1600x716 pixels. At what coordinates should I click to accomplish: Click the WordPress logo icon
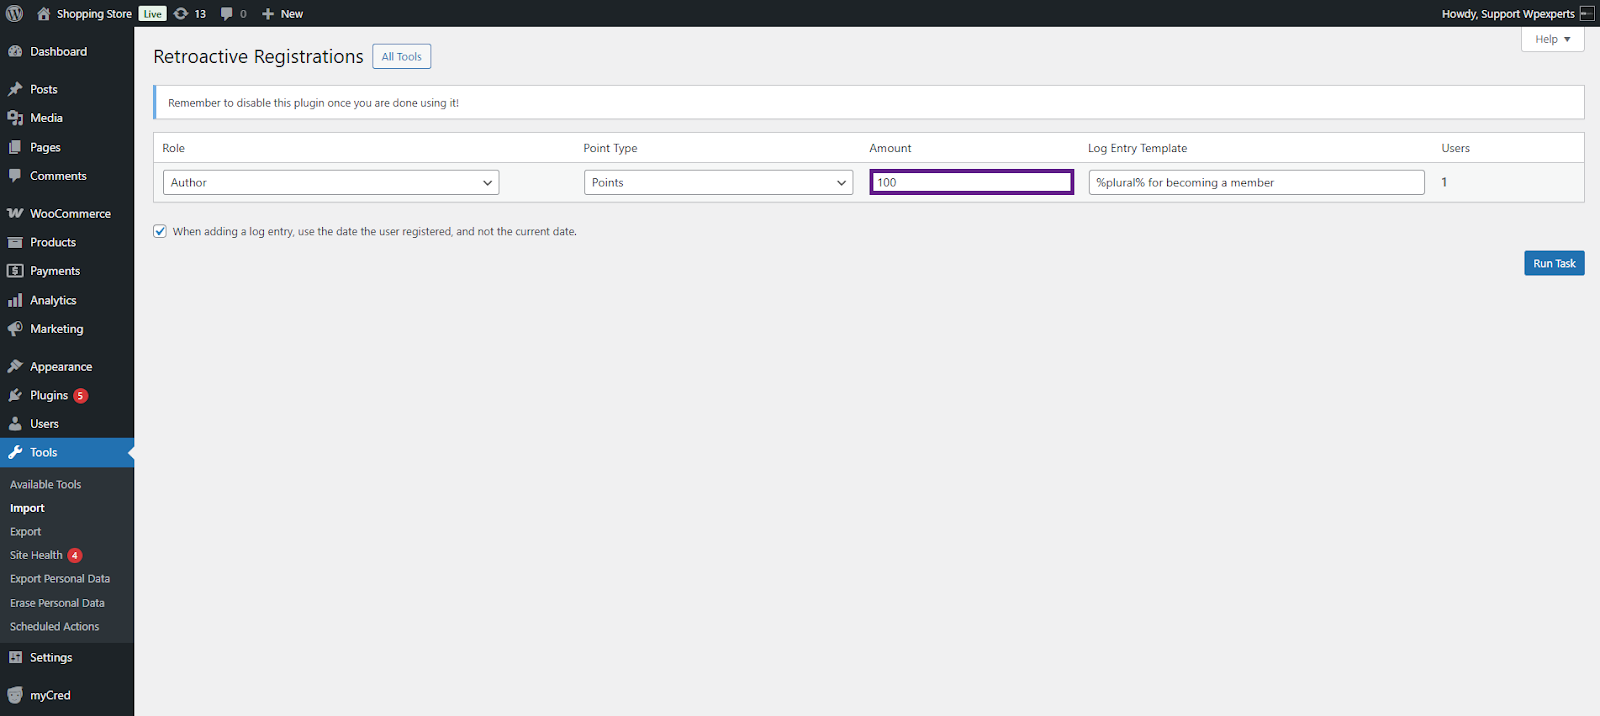pyautogui.click(x=15, y=14)
